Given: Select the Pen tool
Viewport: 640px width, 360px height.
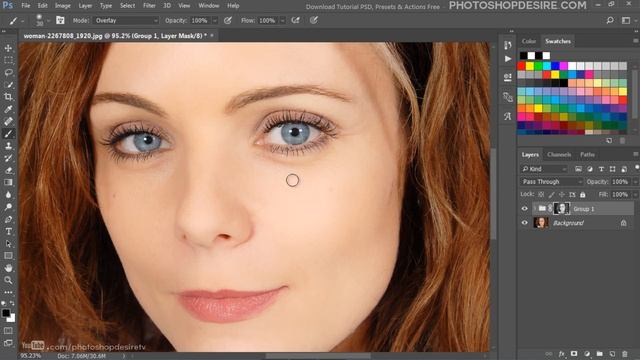Looking at the screenshot, I should tap(8, 219).
